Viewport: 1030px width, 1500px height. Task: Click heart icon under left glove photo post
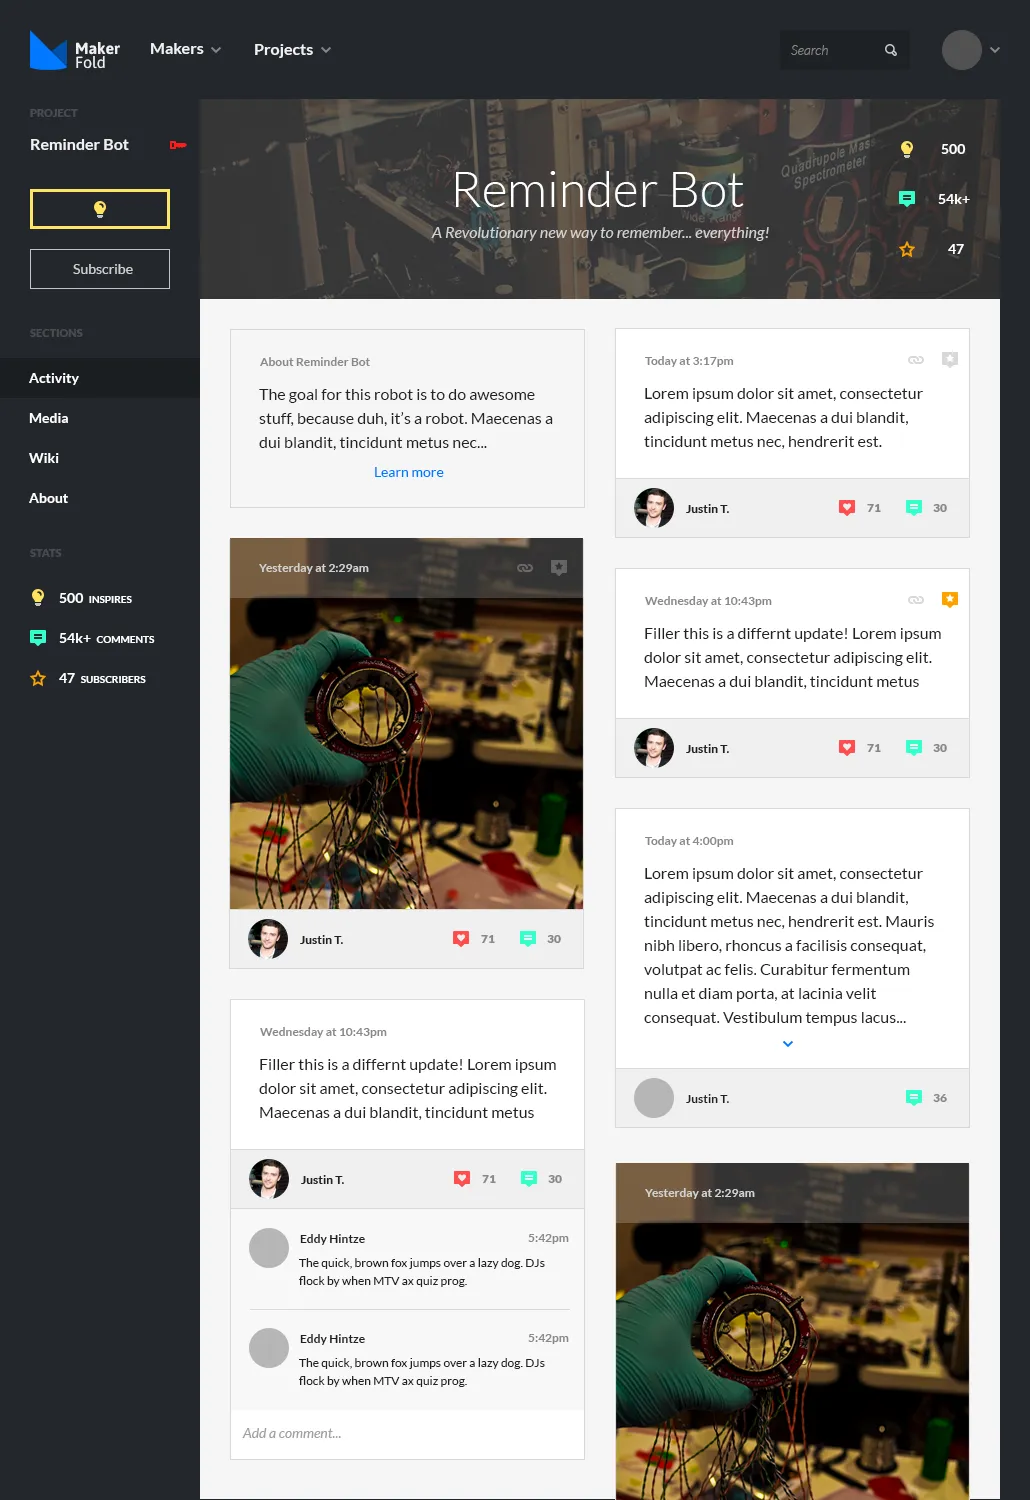pos(461,939)
